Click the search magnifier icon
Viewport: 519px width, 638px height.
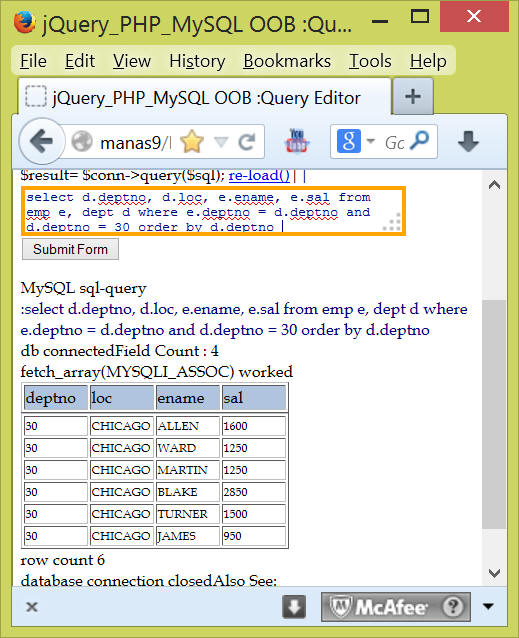pos(419,141)
